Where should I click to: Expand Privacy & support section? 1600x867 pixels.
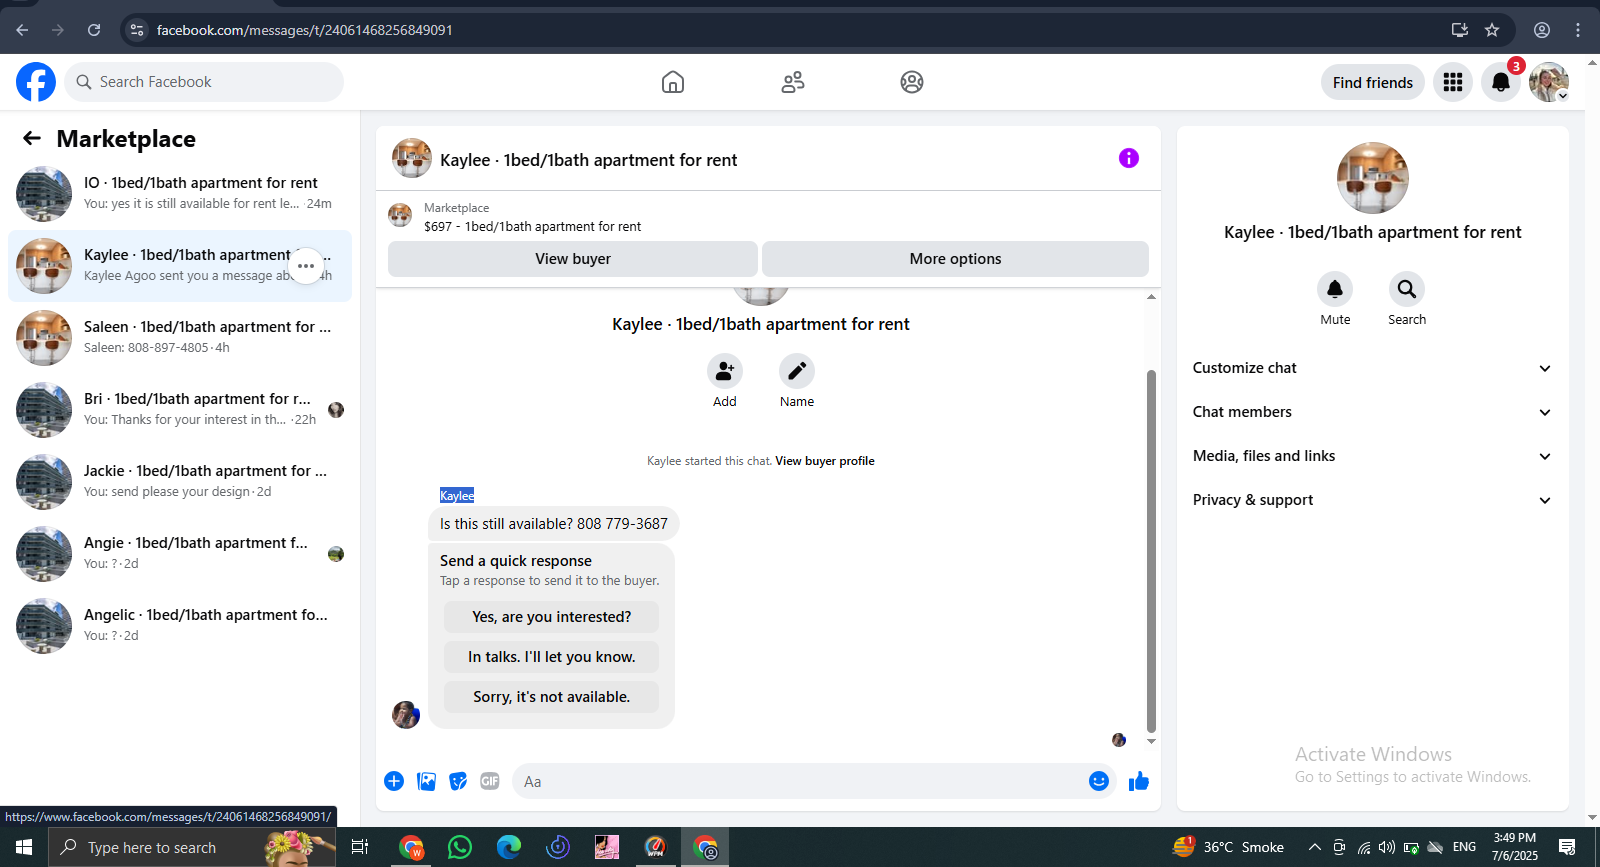[x=1373, y=500]
